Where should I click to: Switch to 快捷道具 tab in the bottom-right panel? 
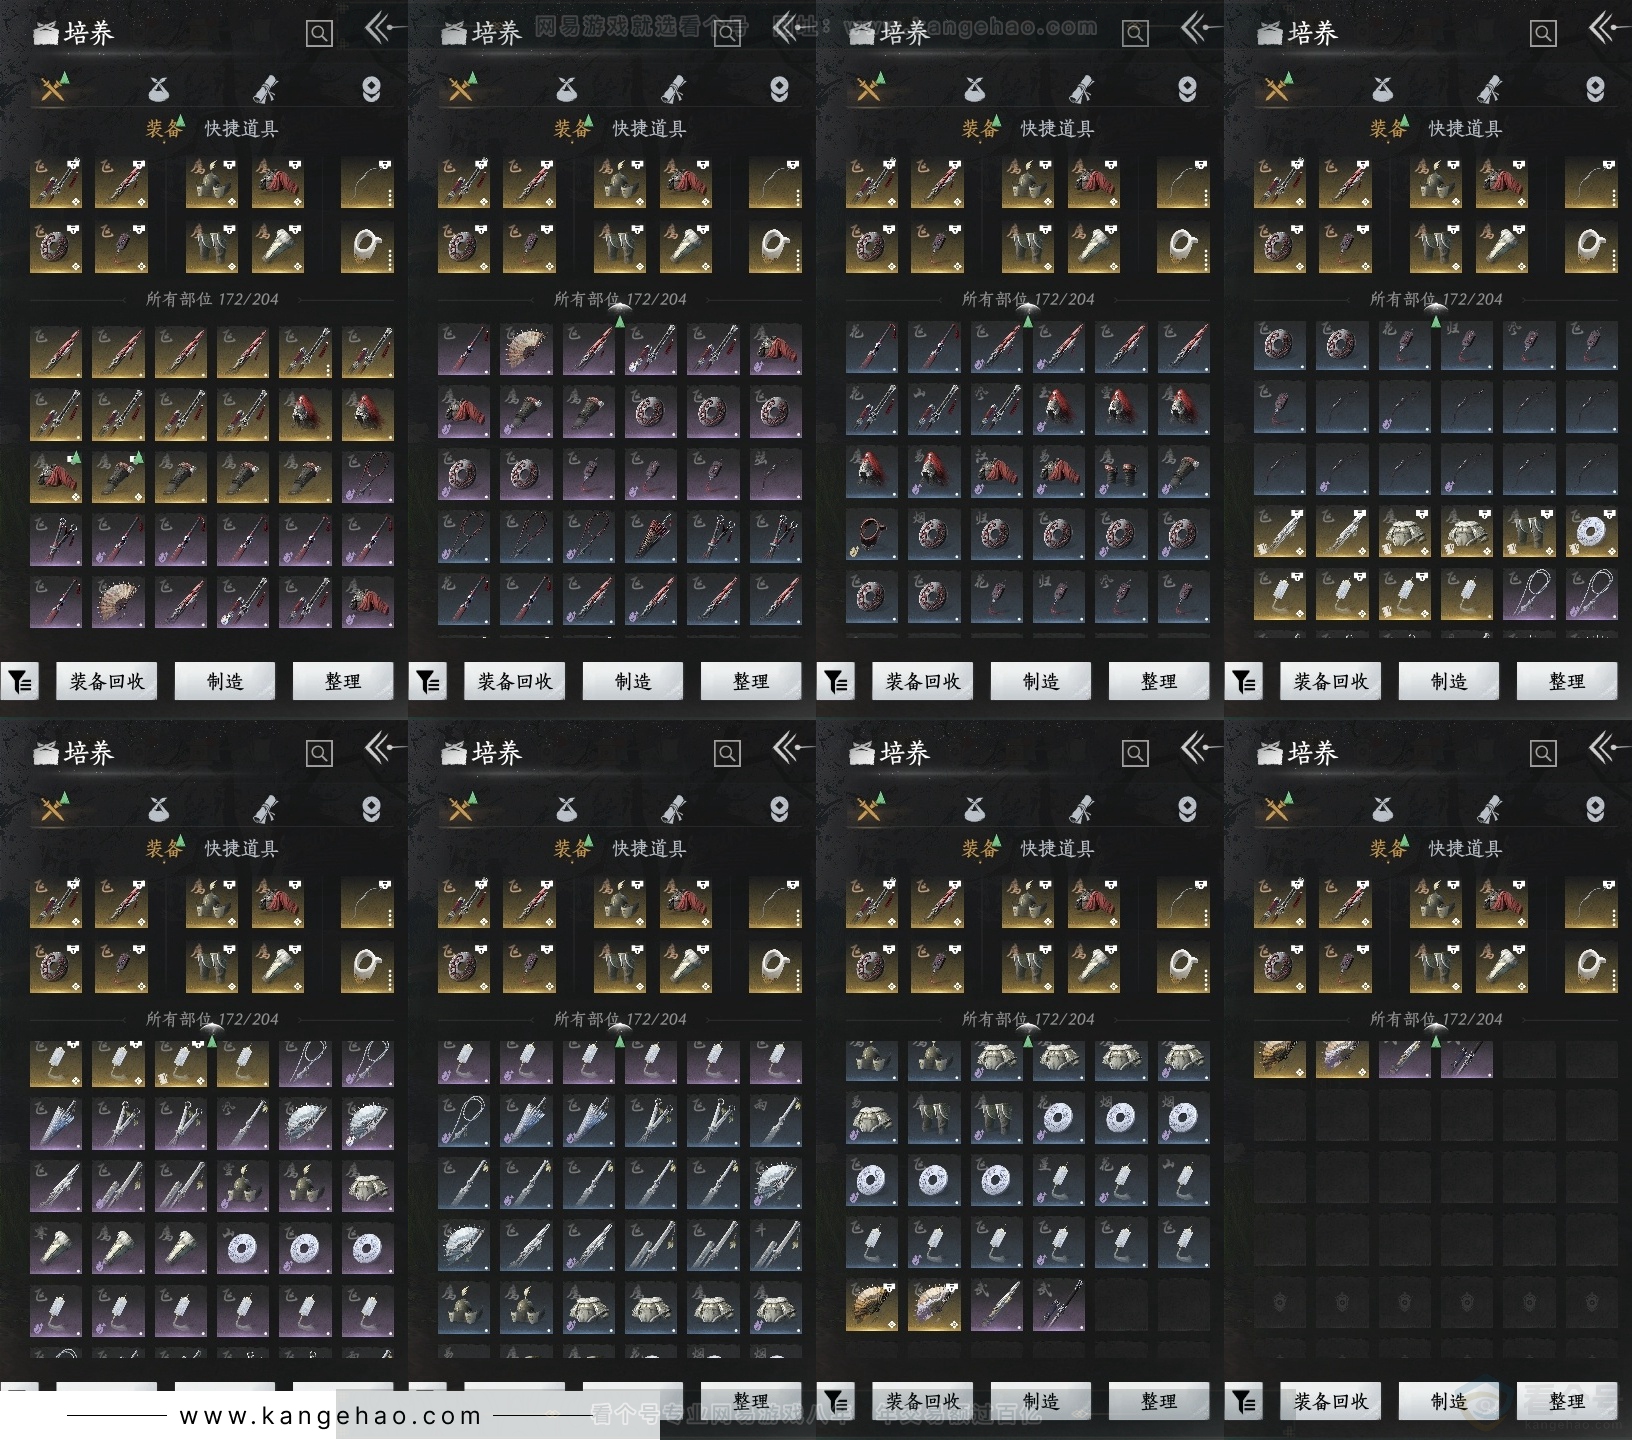[1465, 849]
